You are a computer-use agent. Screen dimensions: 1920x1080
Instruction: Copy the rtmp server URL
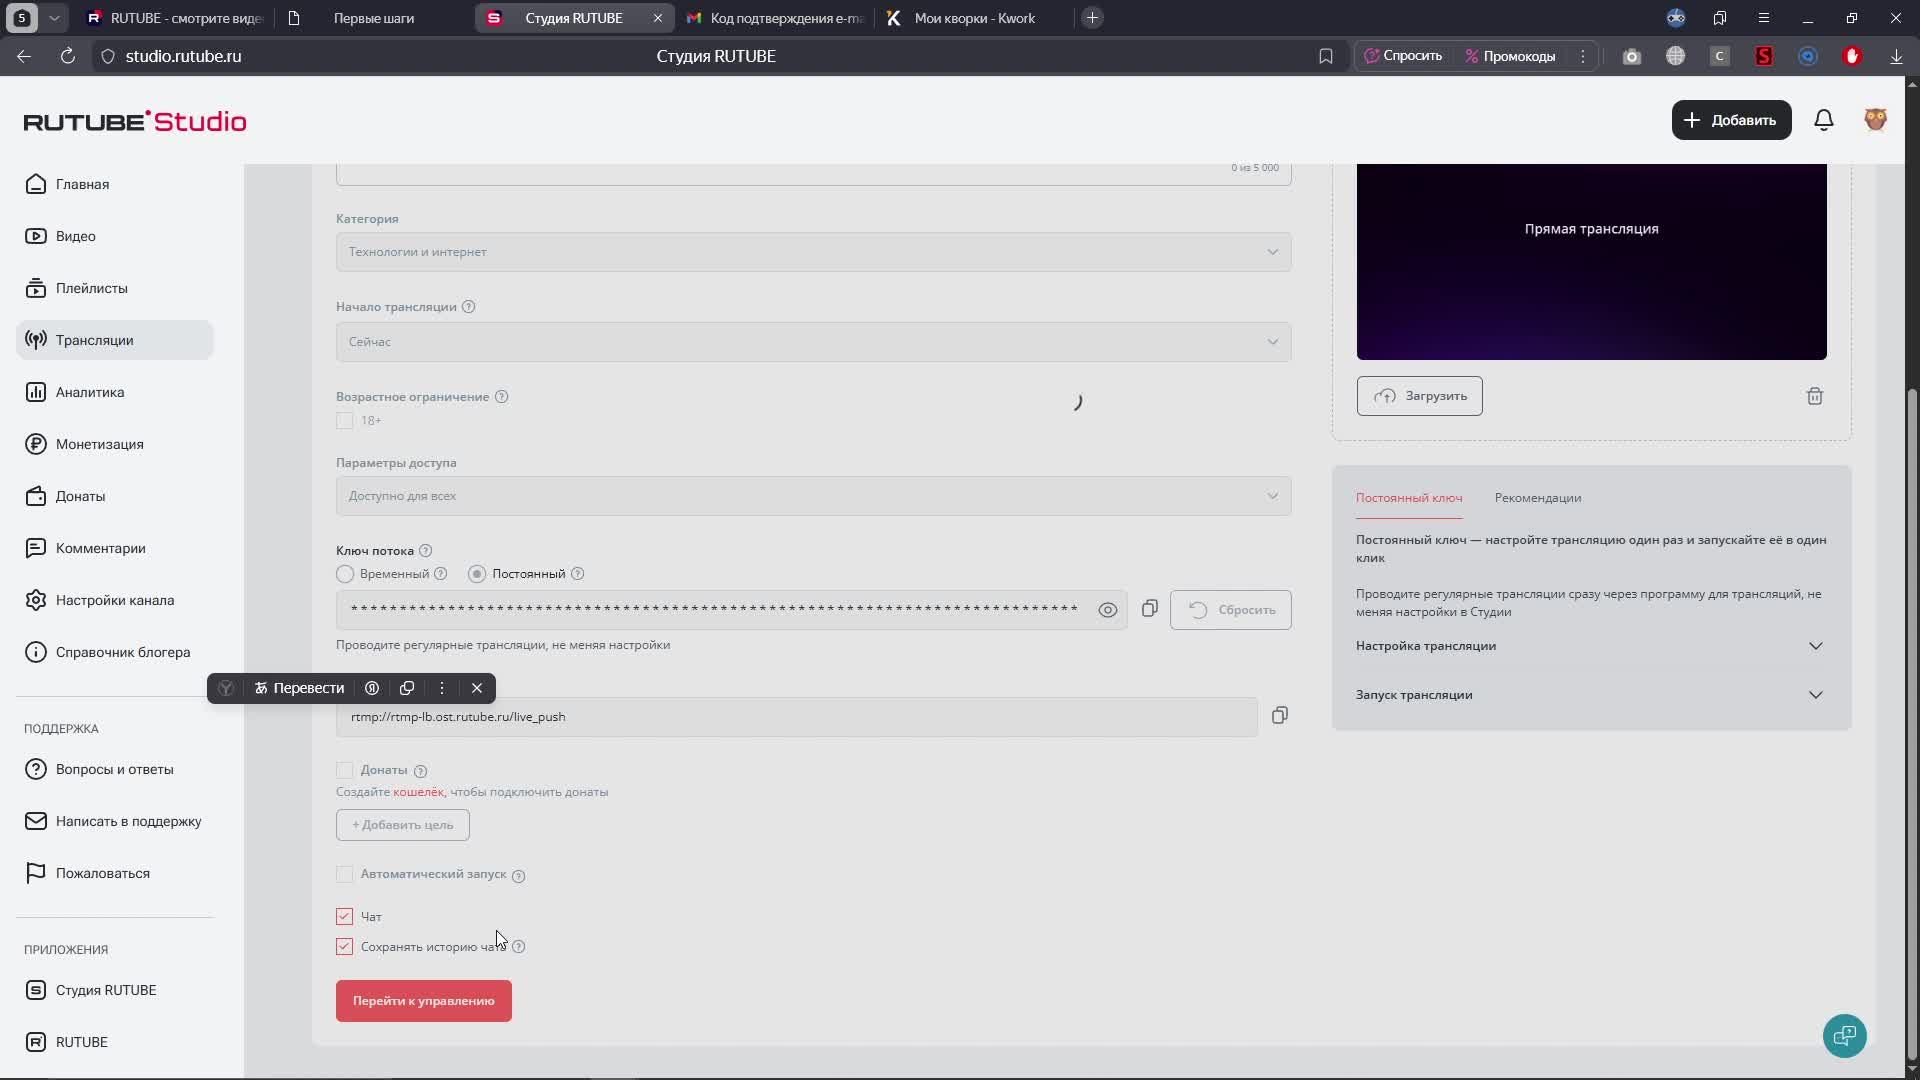tap(1279, 715)
